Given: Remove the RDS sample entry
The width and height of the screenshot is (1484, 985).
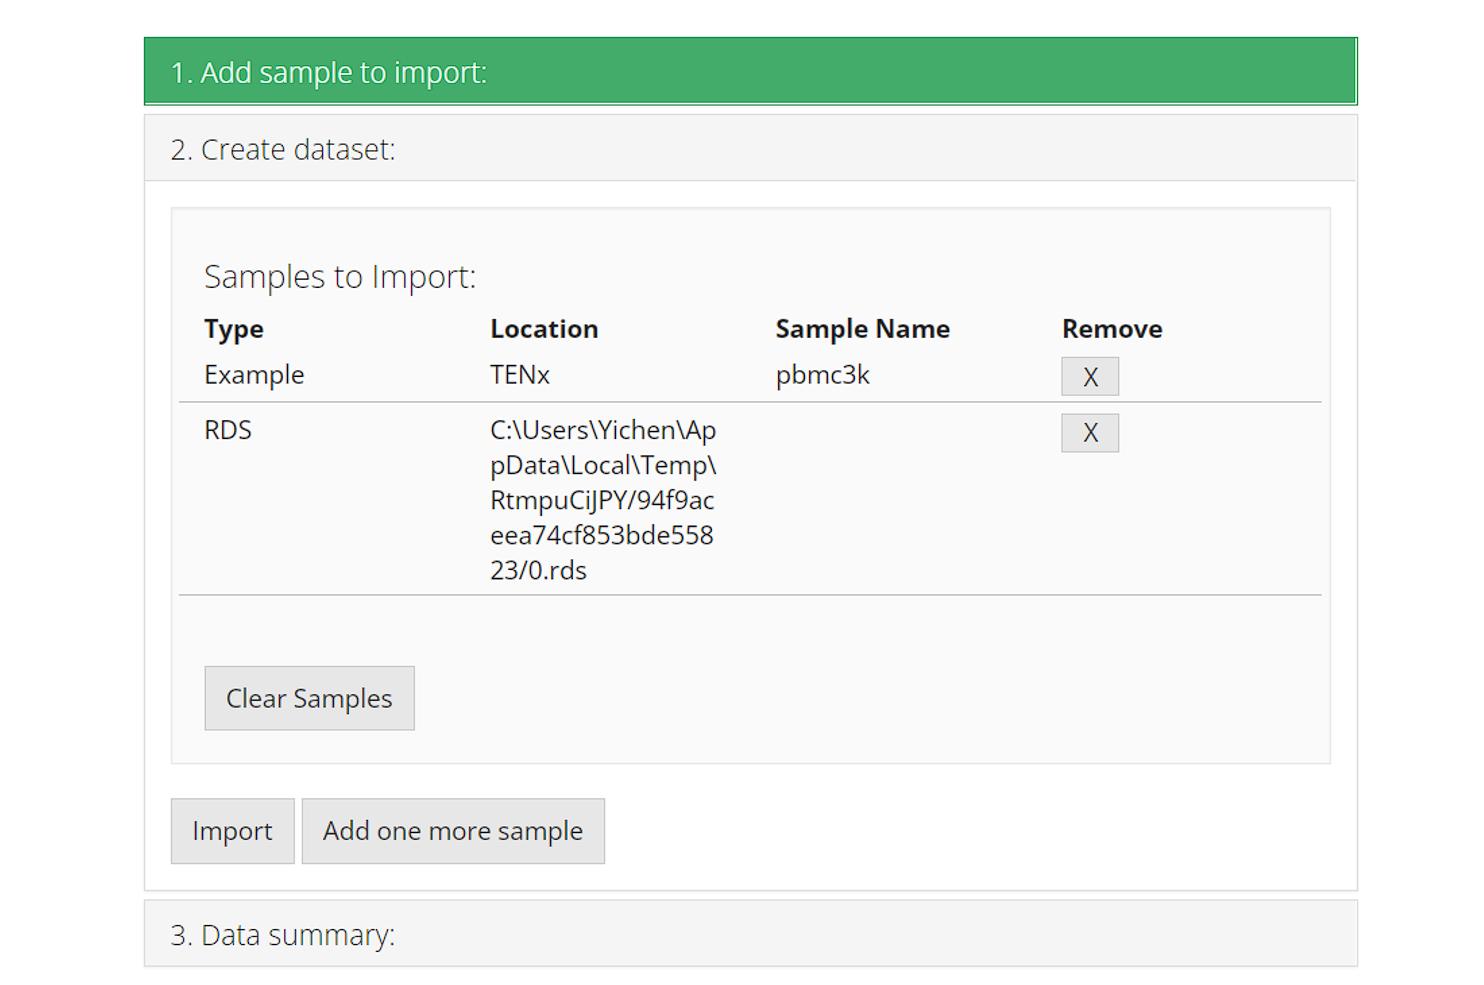Looking at the screenshot, I should coord(1089,433).
